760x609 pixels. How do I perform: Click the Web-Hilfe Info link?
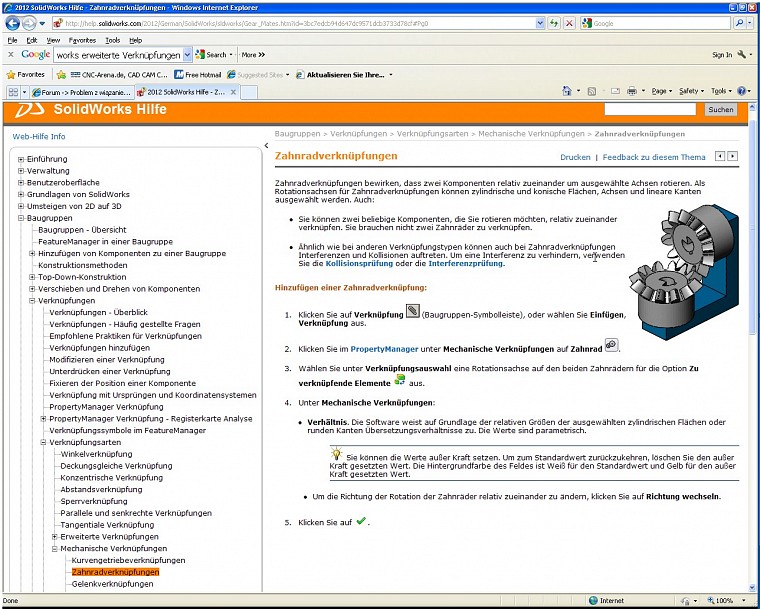39,137
